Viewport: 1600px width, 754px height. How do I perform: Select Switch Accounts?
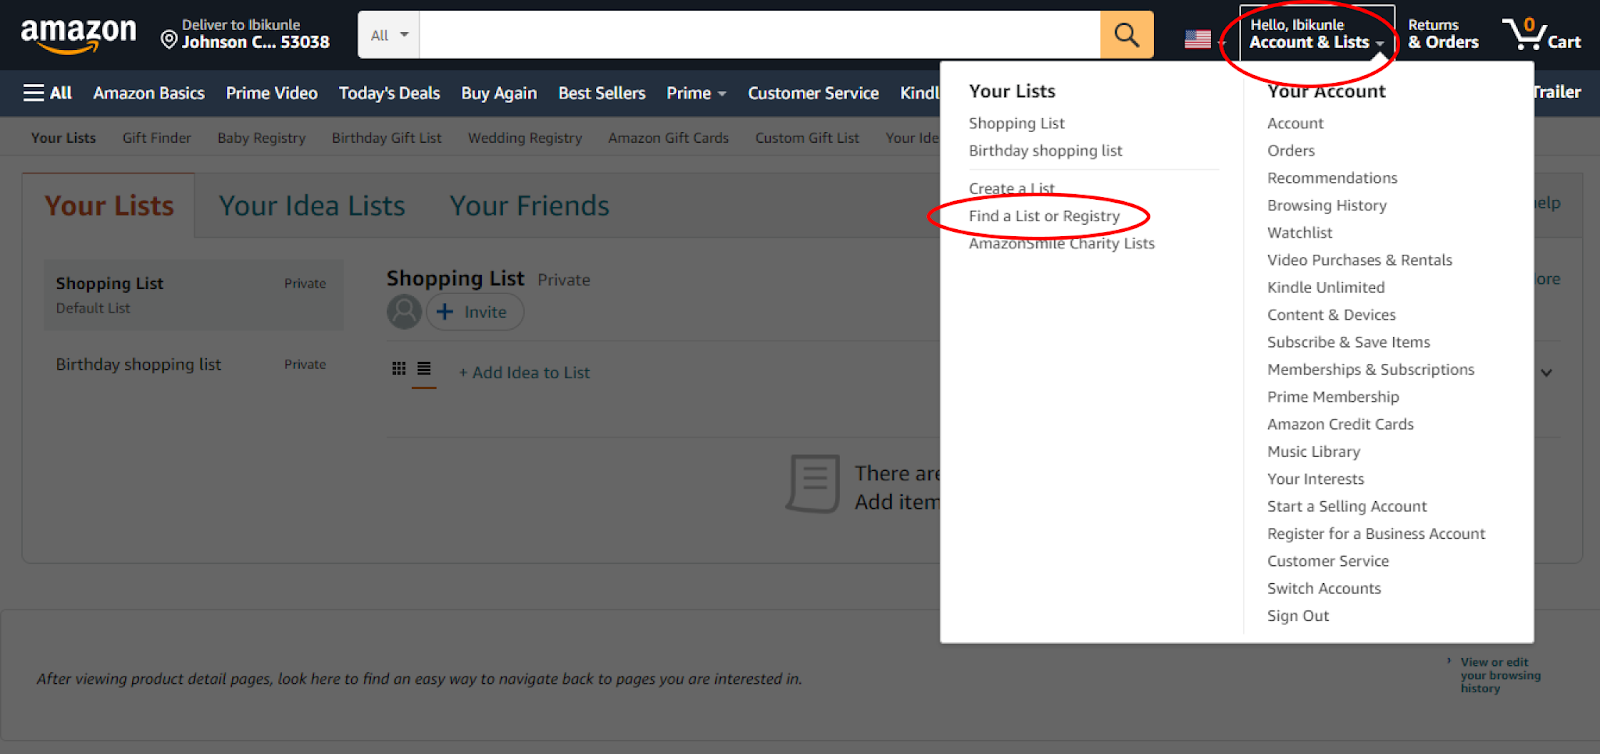coord(1324,588)
